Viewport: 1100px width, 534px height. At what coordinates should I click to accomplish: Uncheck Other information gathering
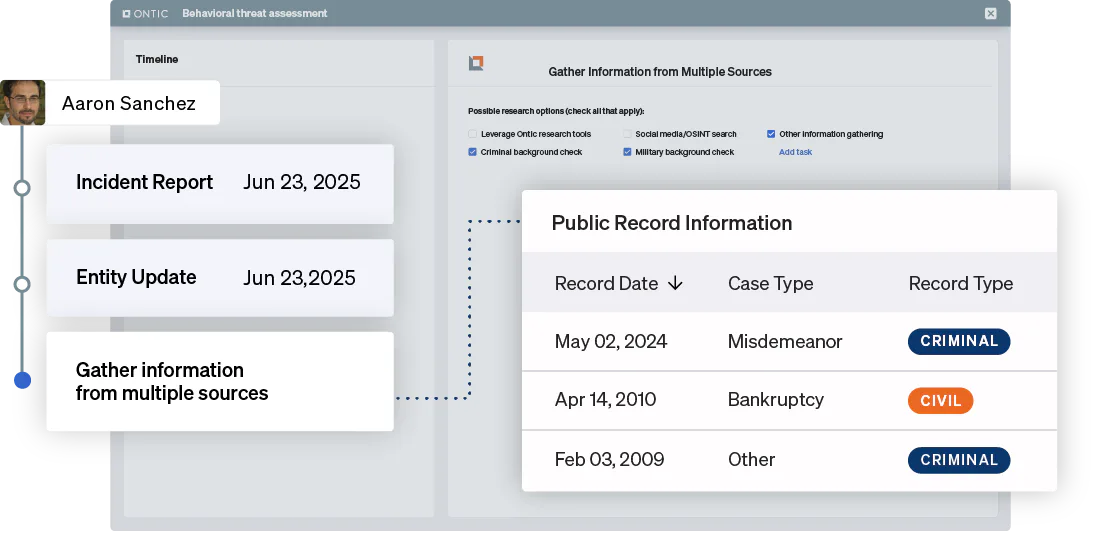coord(771,134)
